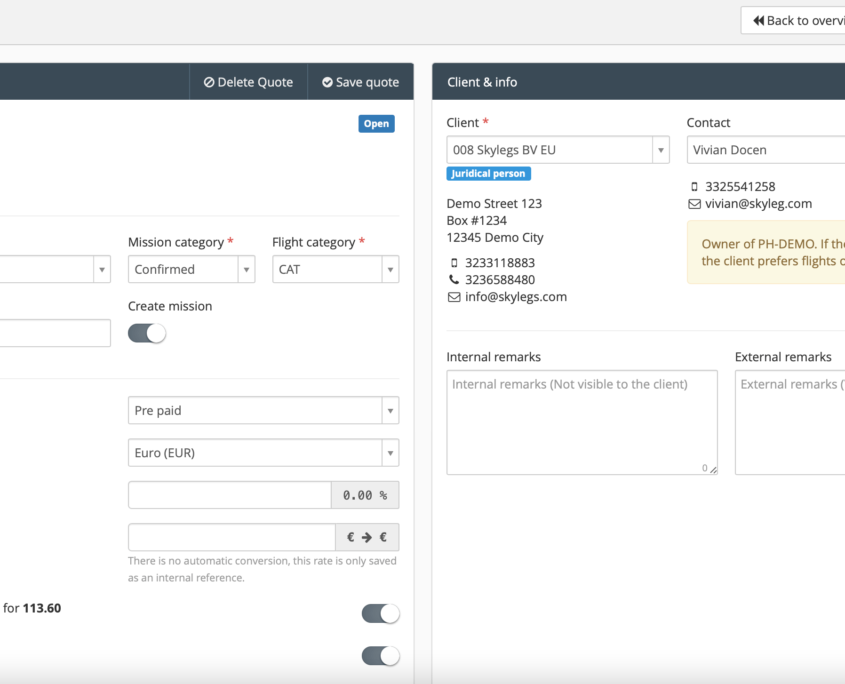Screen dimensions: 845x684
Task: Click the Delete Quote button
Action: [247, 82]
